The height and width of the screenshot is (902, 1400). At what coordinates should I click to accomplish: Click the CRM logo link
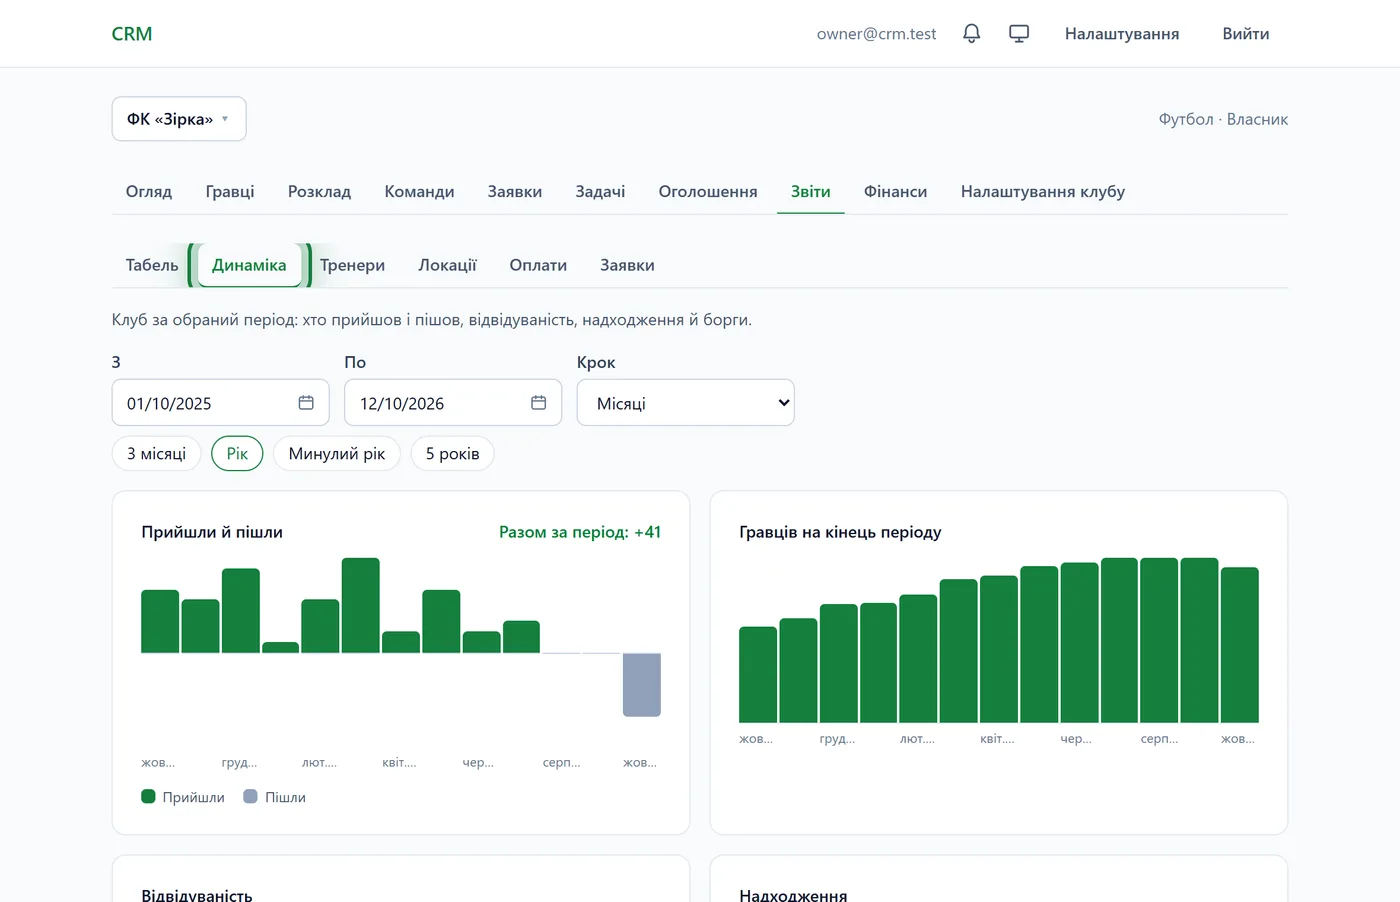point(132,34)
